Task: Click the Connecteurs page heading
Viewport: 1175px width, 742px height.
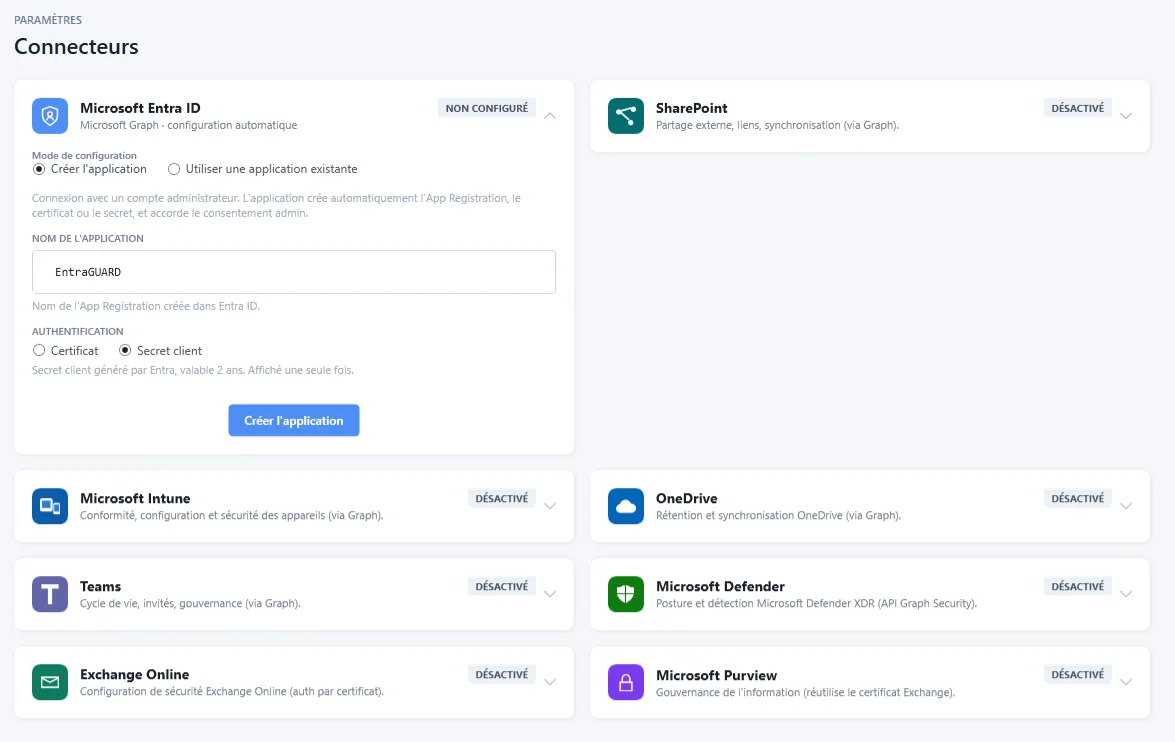Action: (x=76, y=46)
